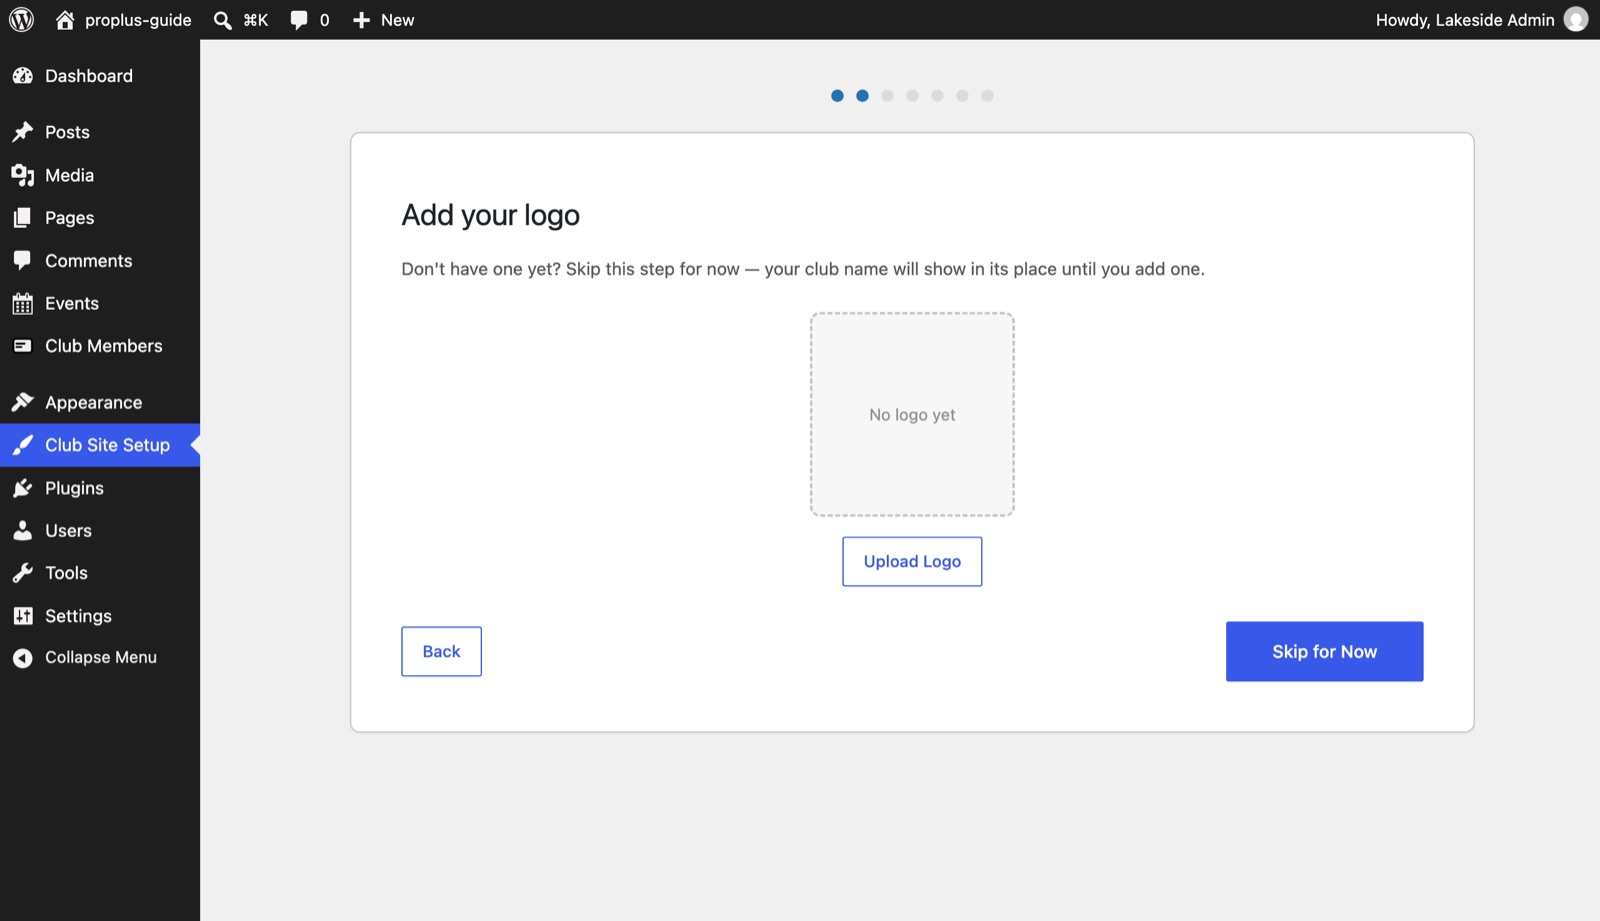
Task: Click the Appearance paintbrush icon
Action: tap(23, 402)
